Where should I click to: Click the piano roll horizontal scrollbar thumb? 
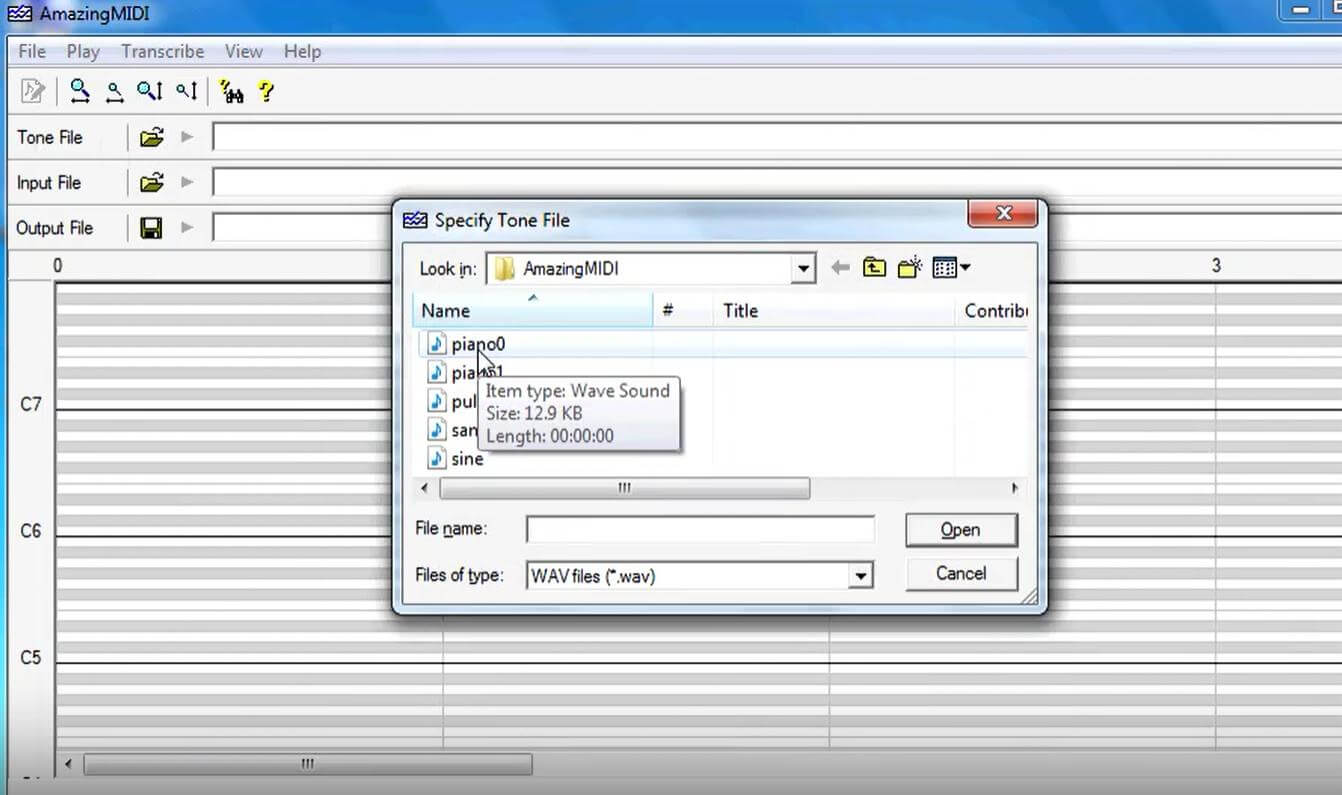(x=308, y=764)
